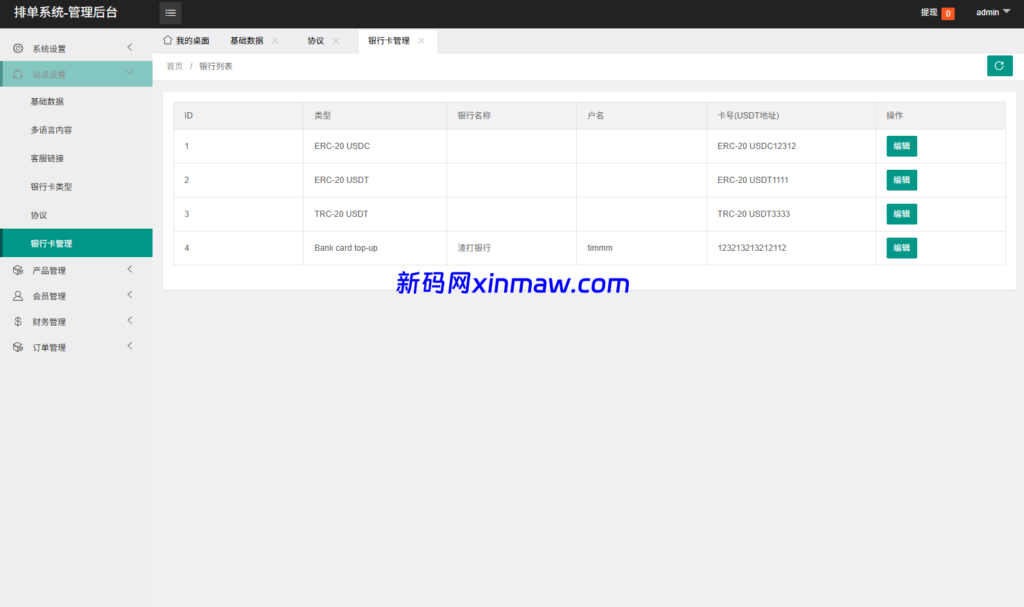Image resolution: width=1024 pixels, height=607 pixels.
Task: Click 编辑 button for Bank card top-up row
Action: 900,247
